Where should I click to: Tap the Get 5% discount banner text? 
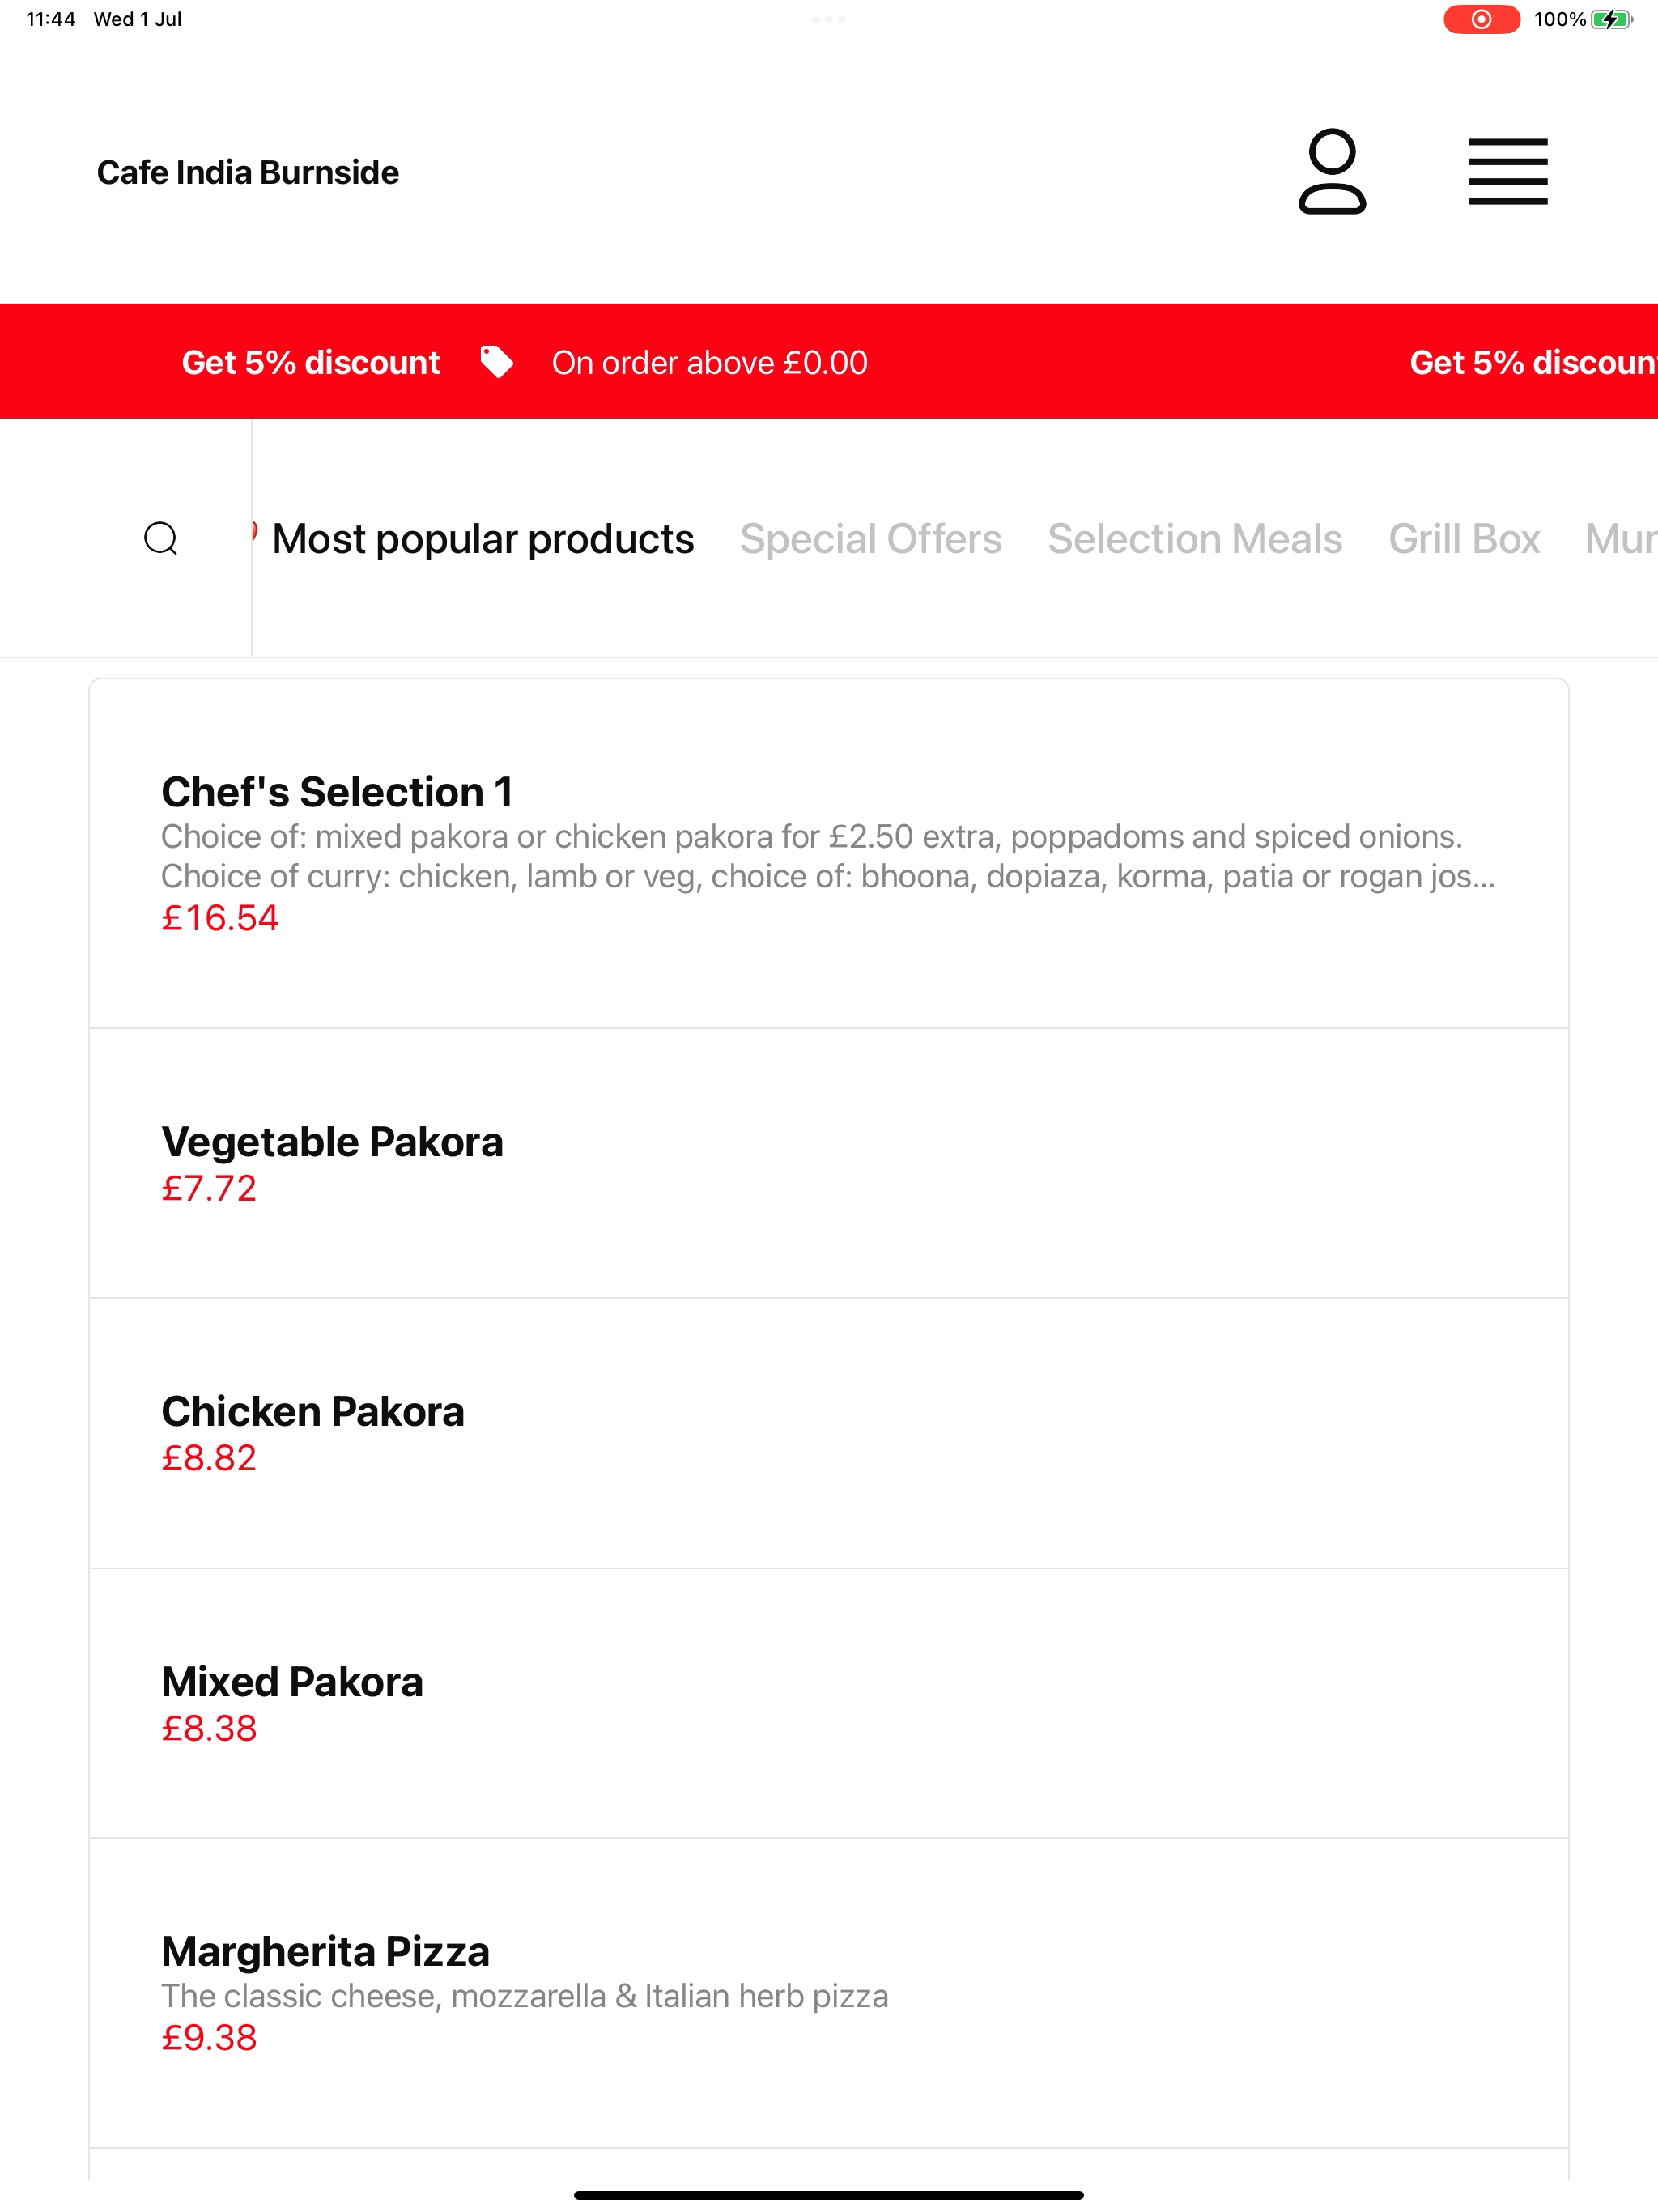point(311,362)
